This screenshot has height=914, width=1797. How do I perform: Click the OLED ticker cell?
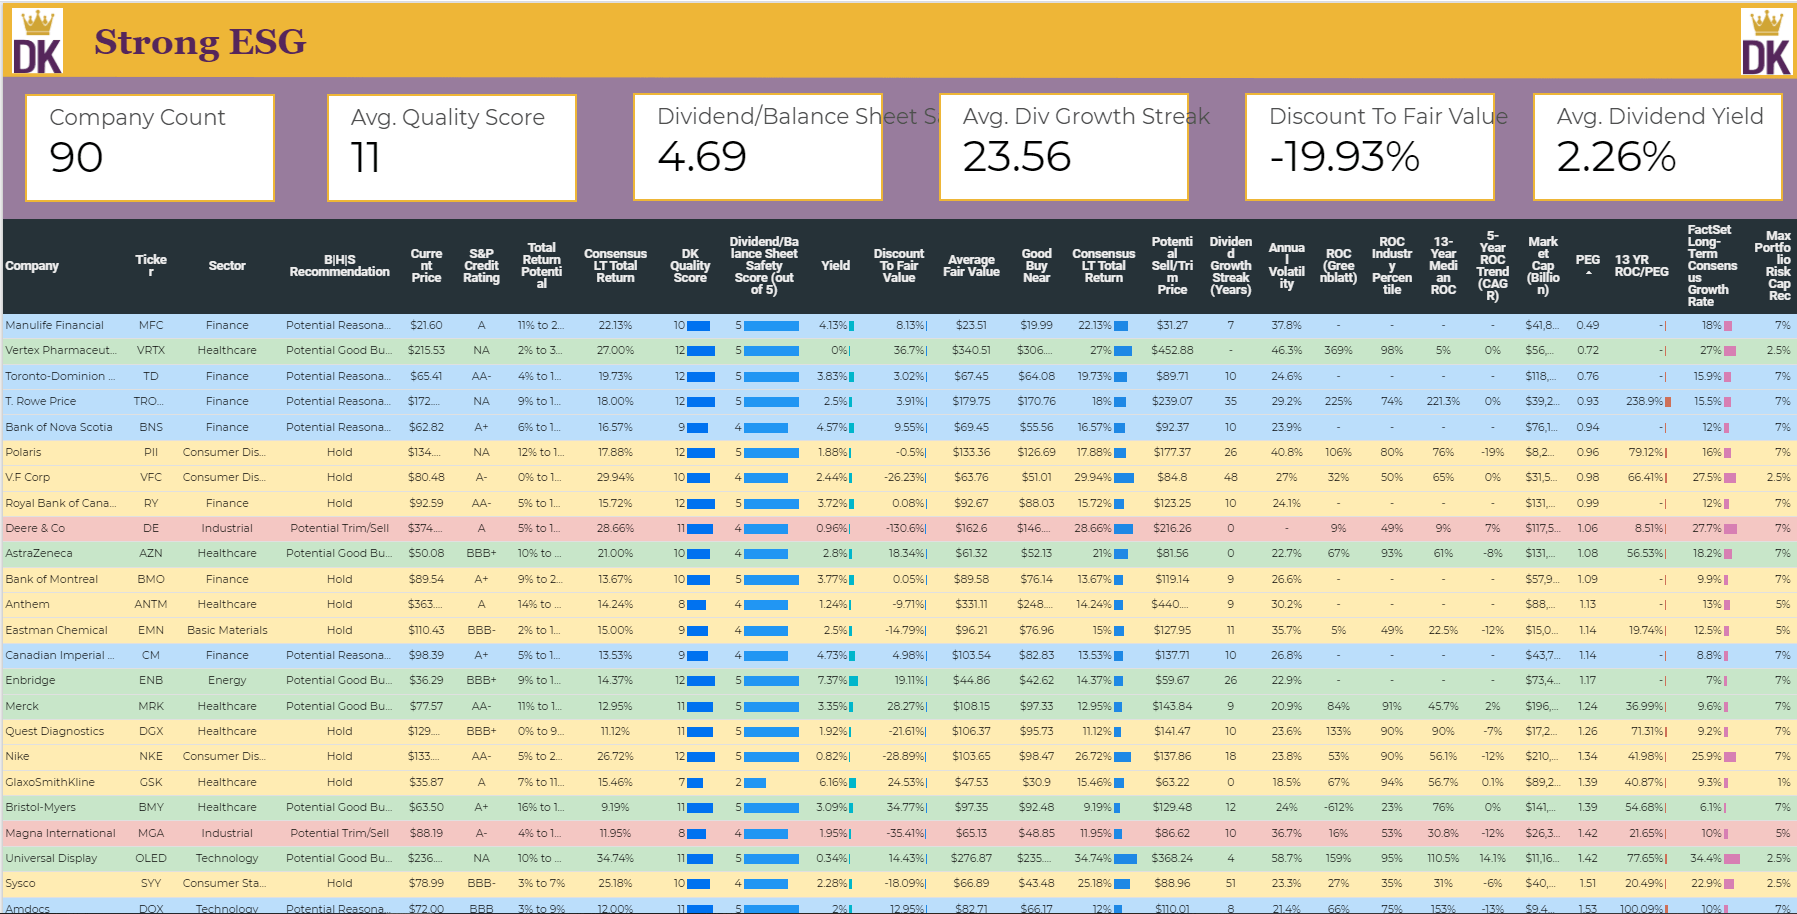pos(151,859)
